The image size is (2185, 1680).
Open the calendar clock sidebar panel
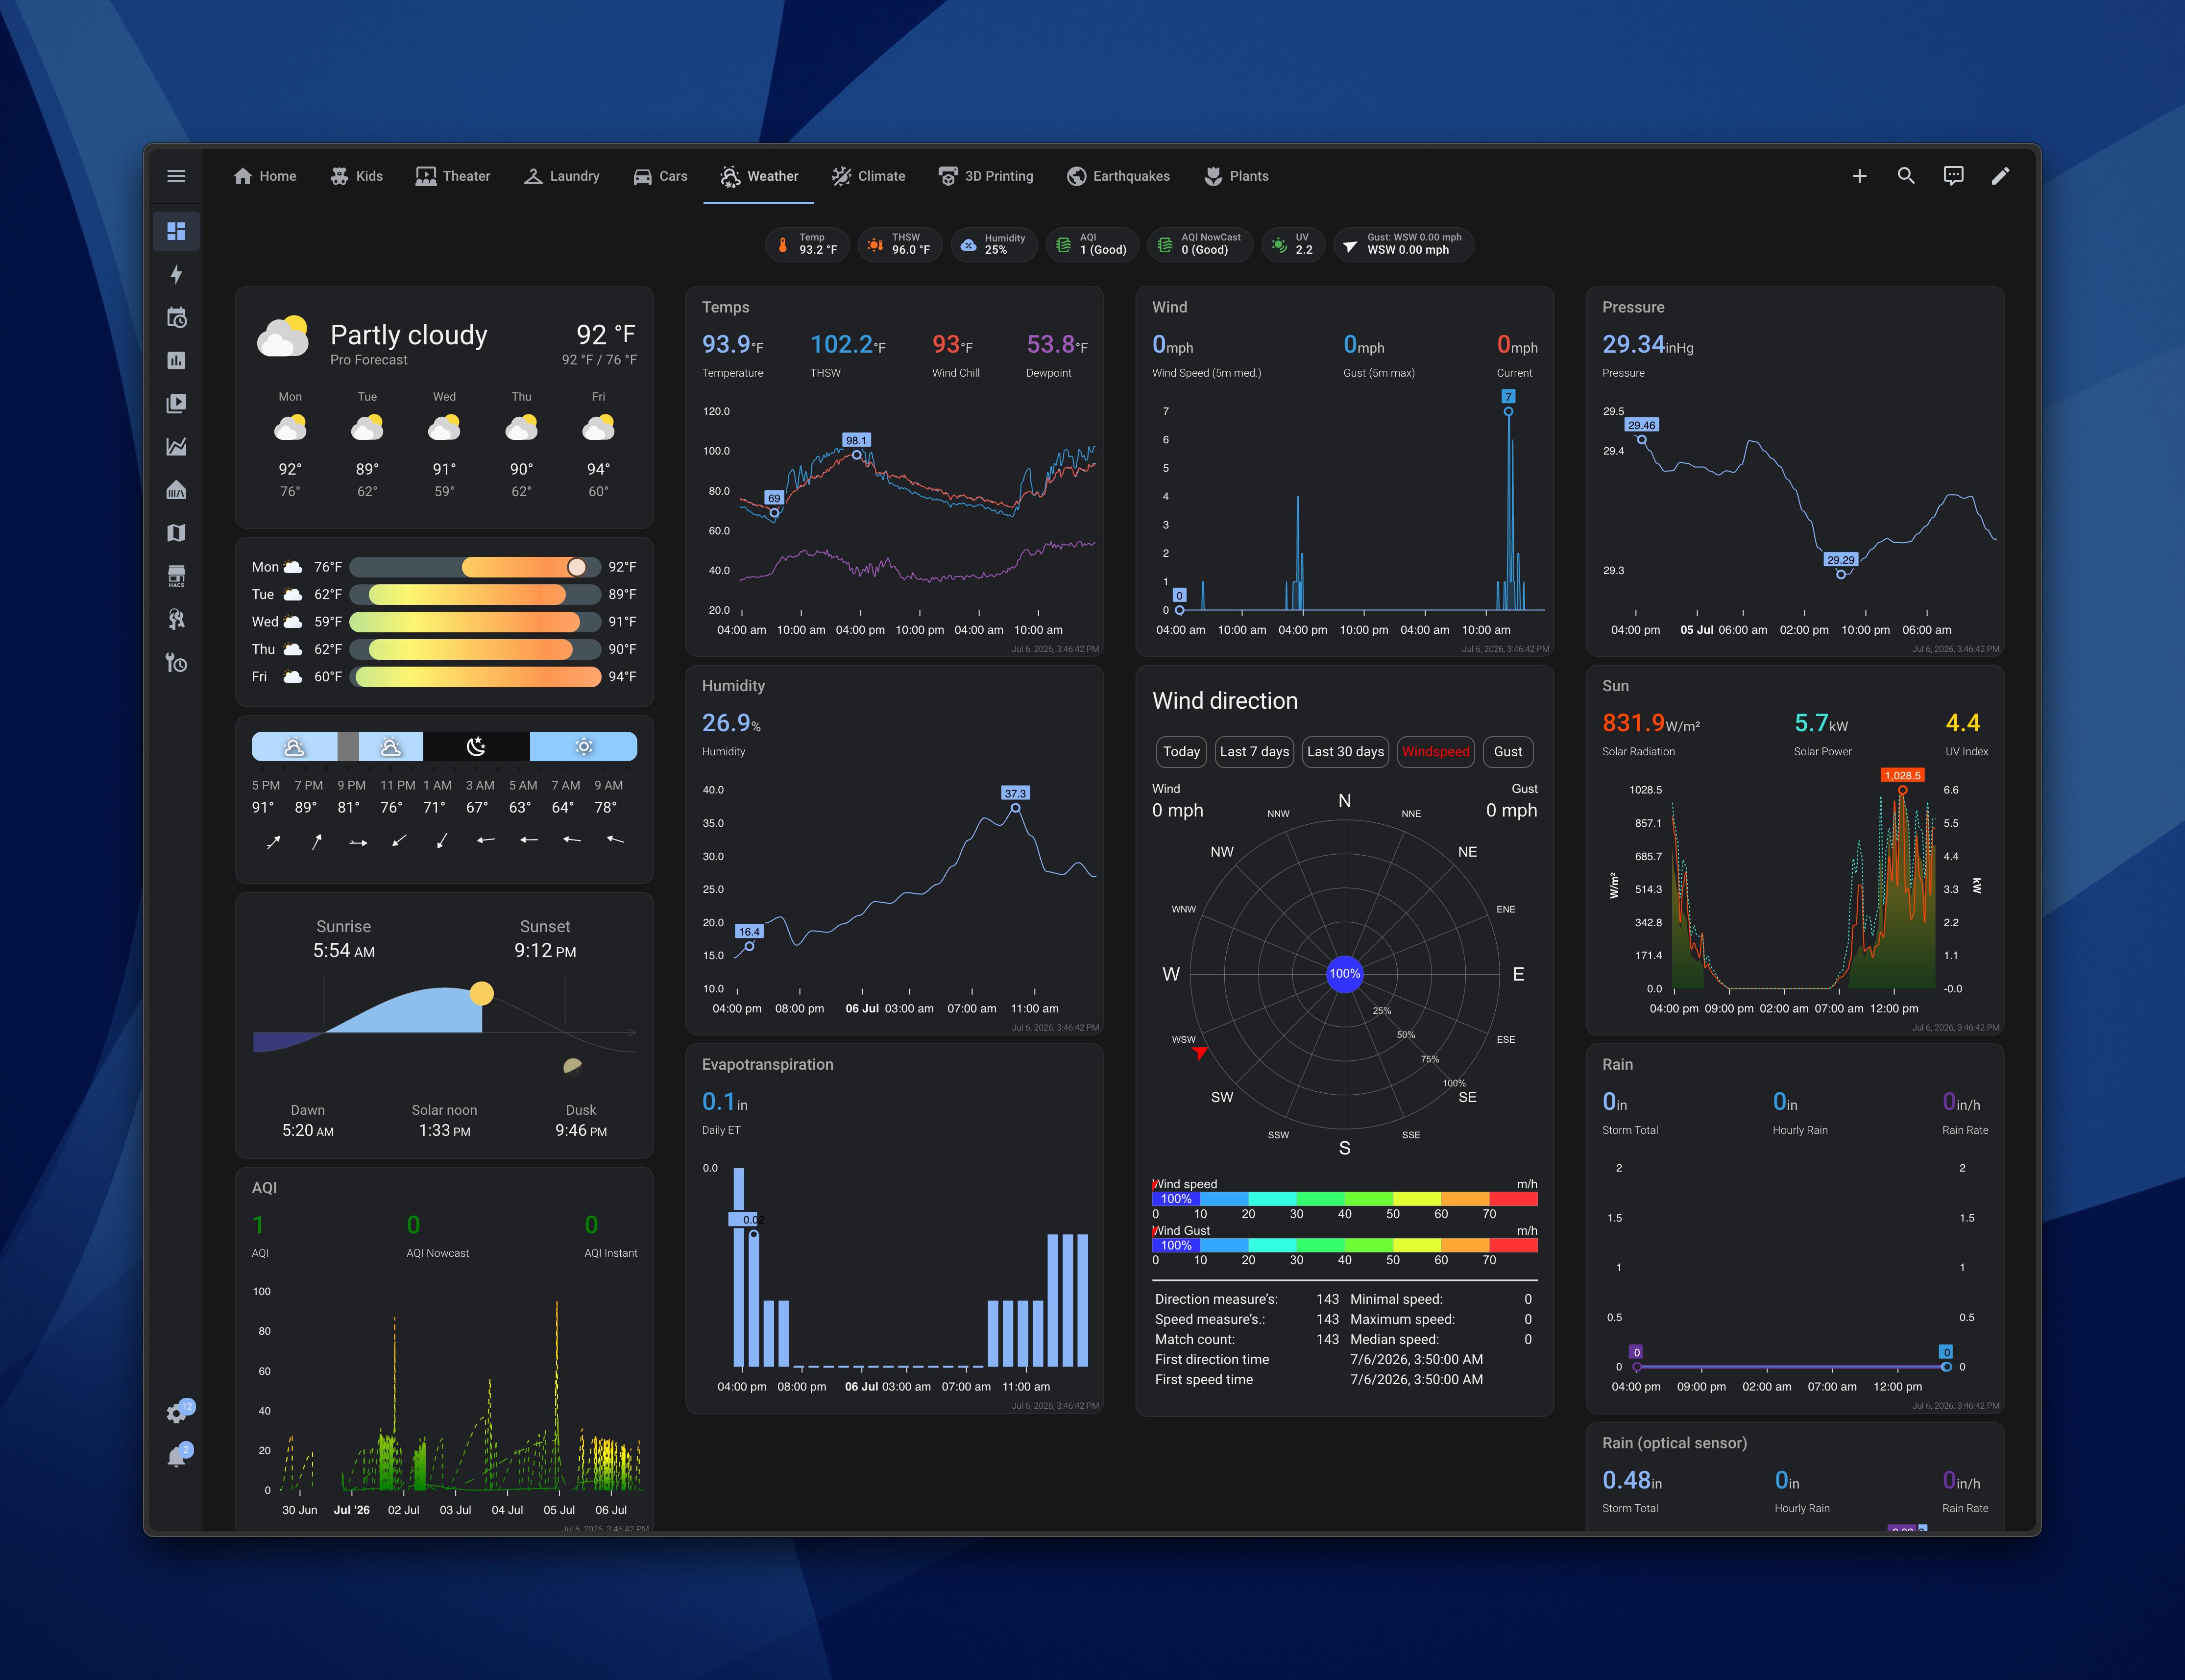point(176,317)
